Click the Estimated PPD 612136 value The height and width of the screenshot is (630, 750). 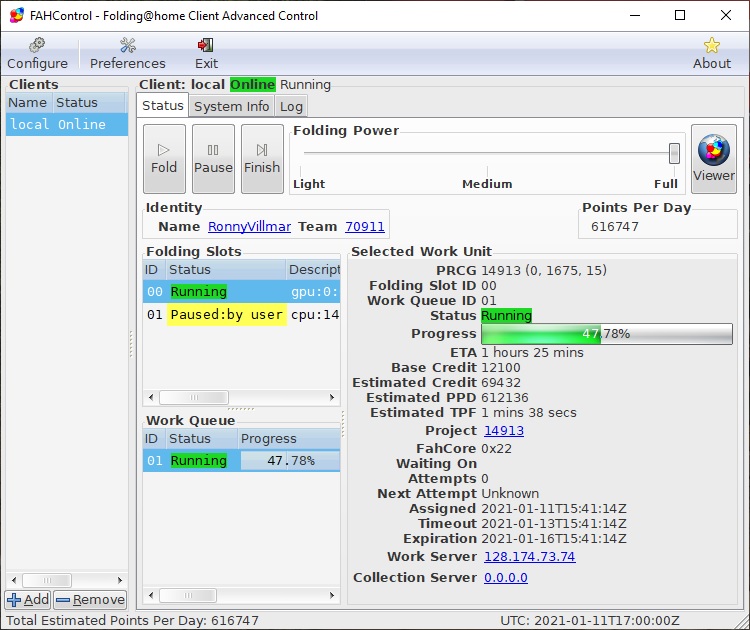pyautogui.click(x=505, y=398)
